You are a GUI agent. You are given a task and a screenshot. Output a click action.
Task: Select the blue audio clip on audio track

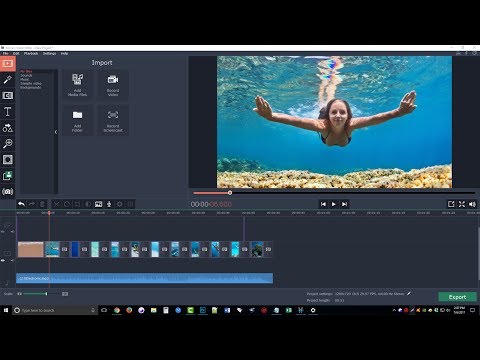coord(144,278)
